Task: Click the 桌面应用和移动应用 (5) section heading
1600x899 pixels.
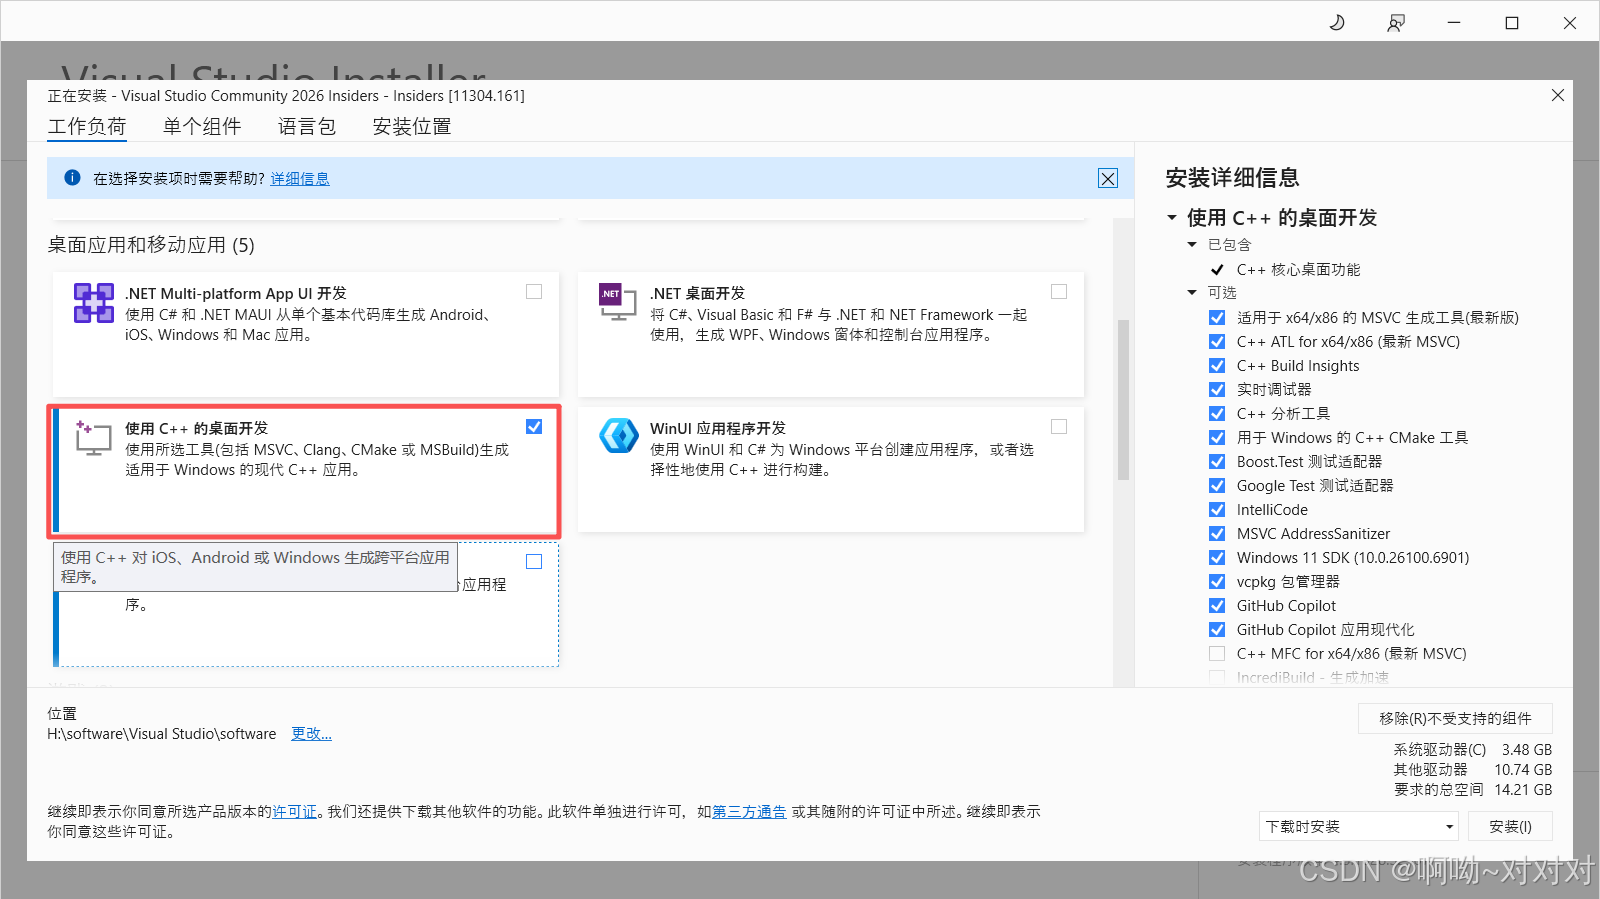Action: point(151,245)
